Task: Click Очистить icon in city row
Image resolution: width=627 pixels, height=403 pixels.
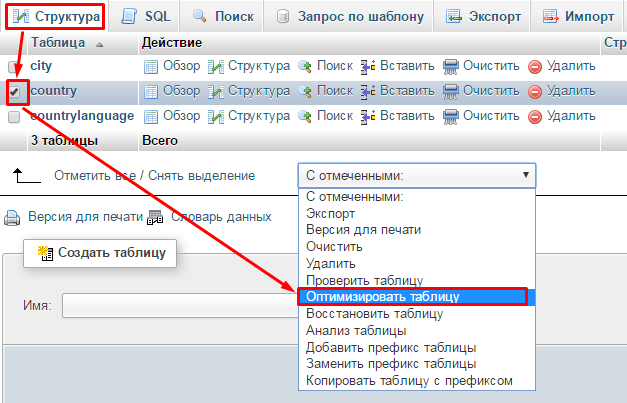Action: (x=450, y=67)
